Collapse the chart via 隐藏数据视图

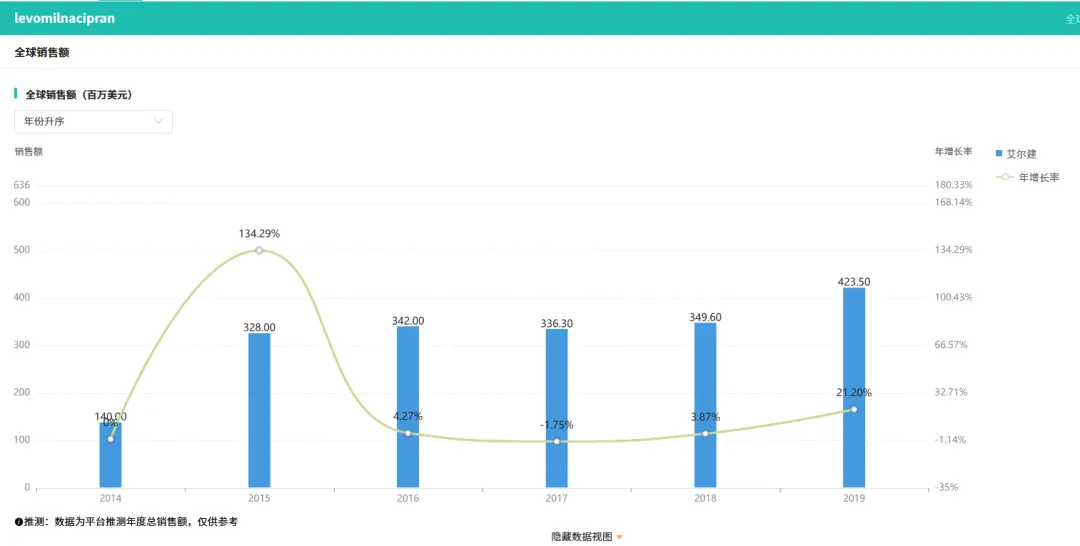pos(586,537)
